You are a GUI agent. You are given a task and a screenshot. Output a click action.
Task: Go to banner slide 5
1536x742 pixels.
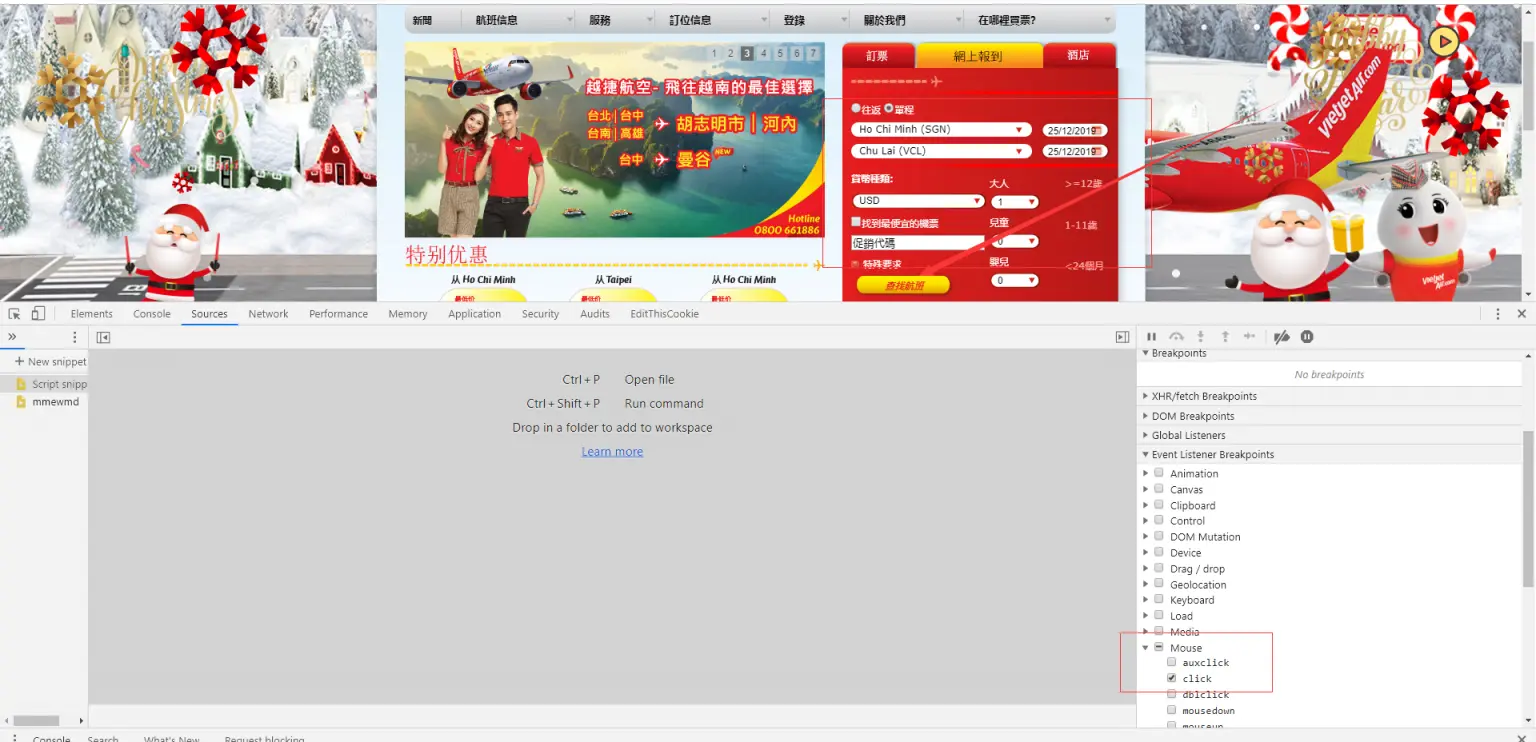click(780, 54)
